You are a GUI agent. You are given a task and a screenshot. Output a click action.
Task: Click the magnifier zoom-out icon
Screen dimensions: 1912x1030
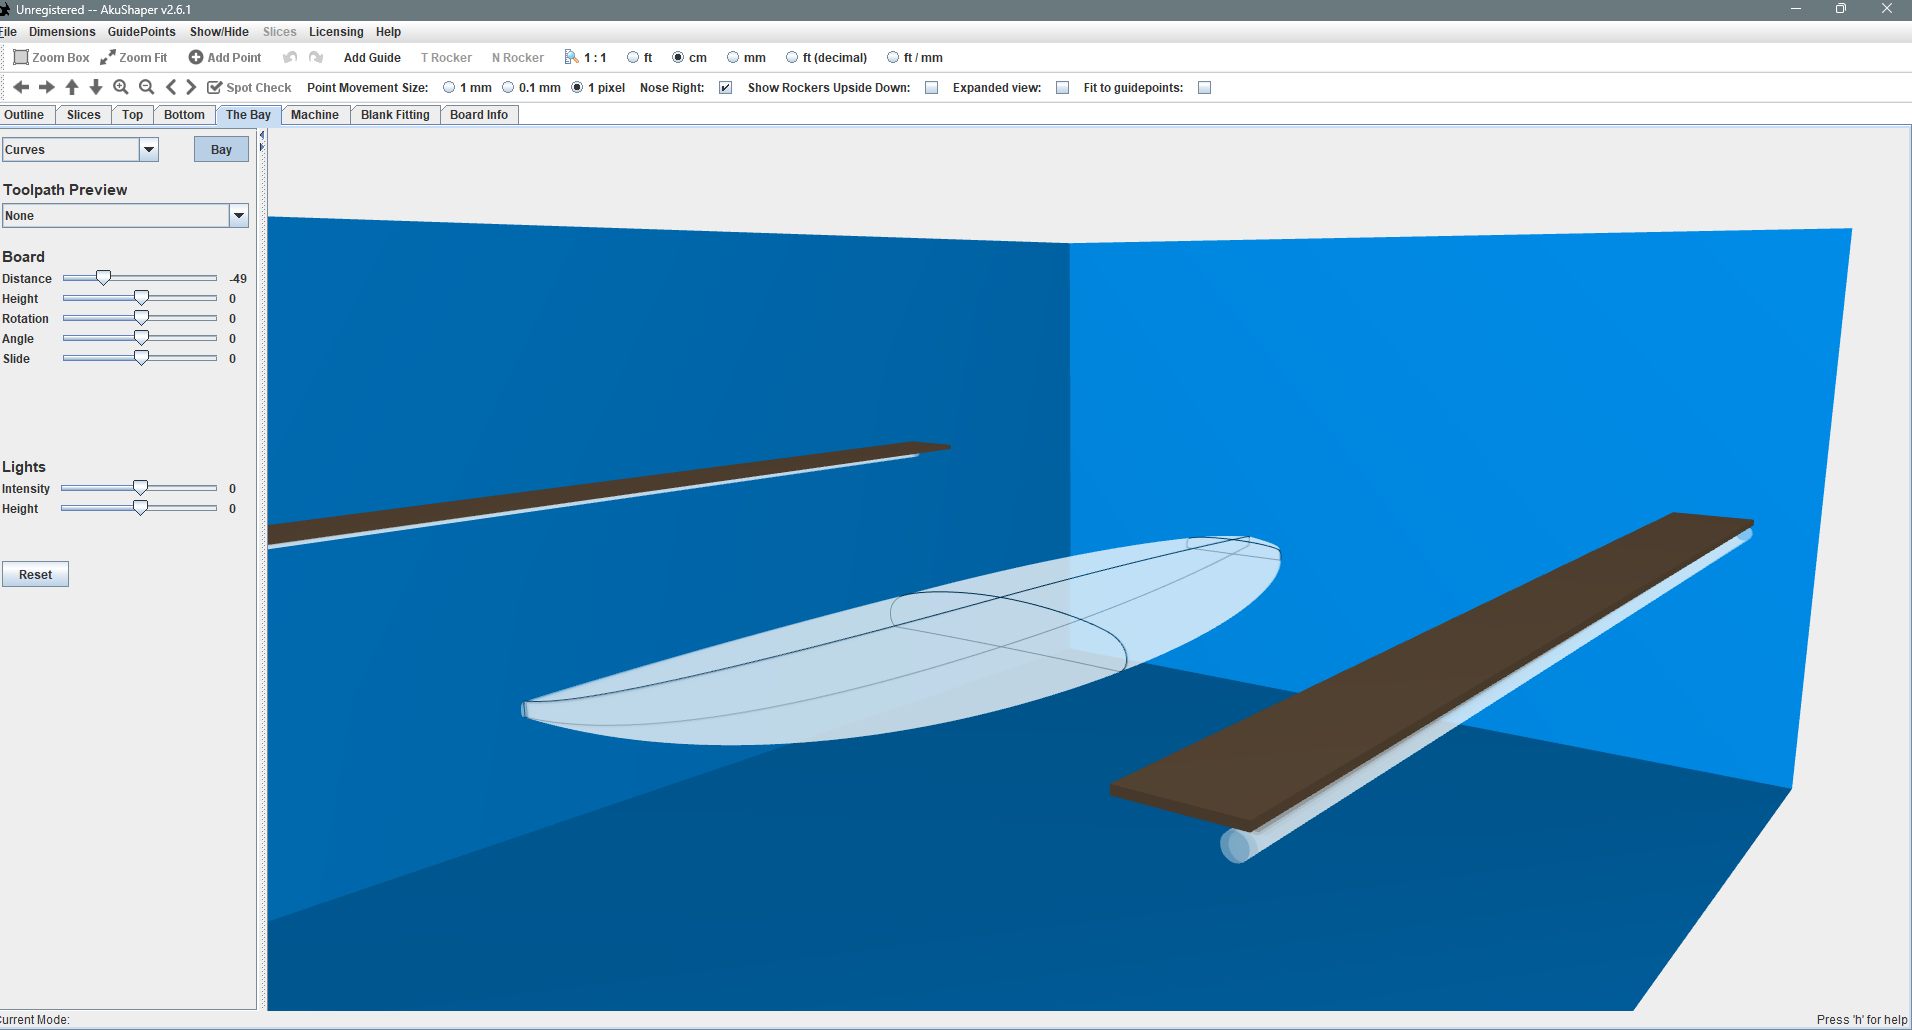[146, 88]
